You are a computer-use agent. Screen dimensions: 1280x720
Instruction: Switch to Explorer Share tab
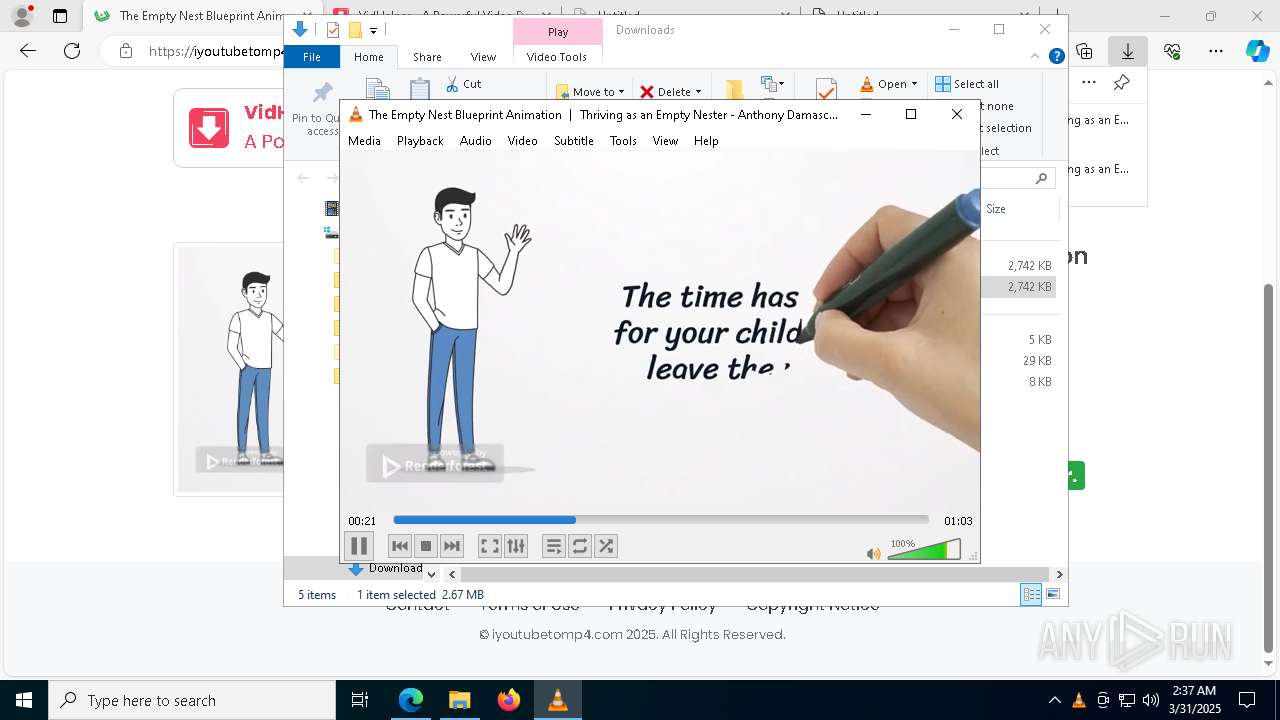[427, 57]
